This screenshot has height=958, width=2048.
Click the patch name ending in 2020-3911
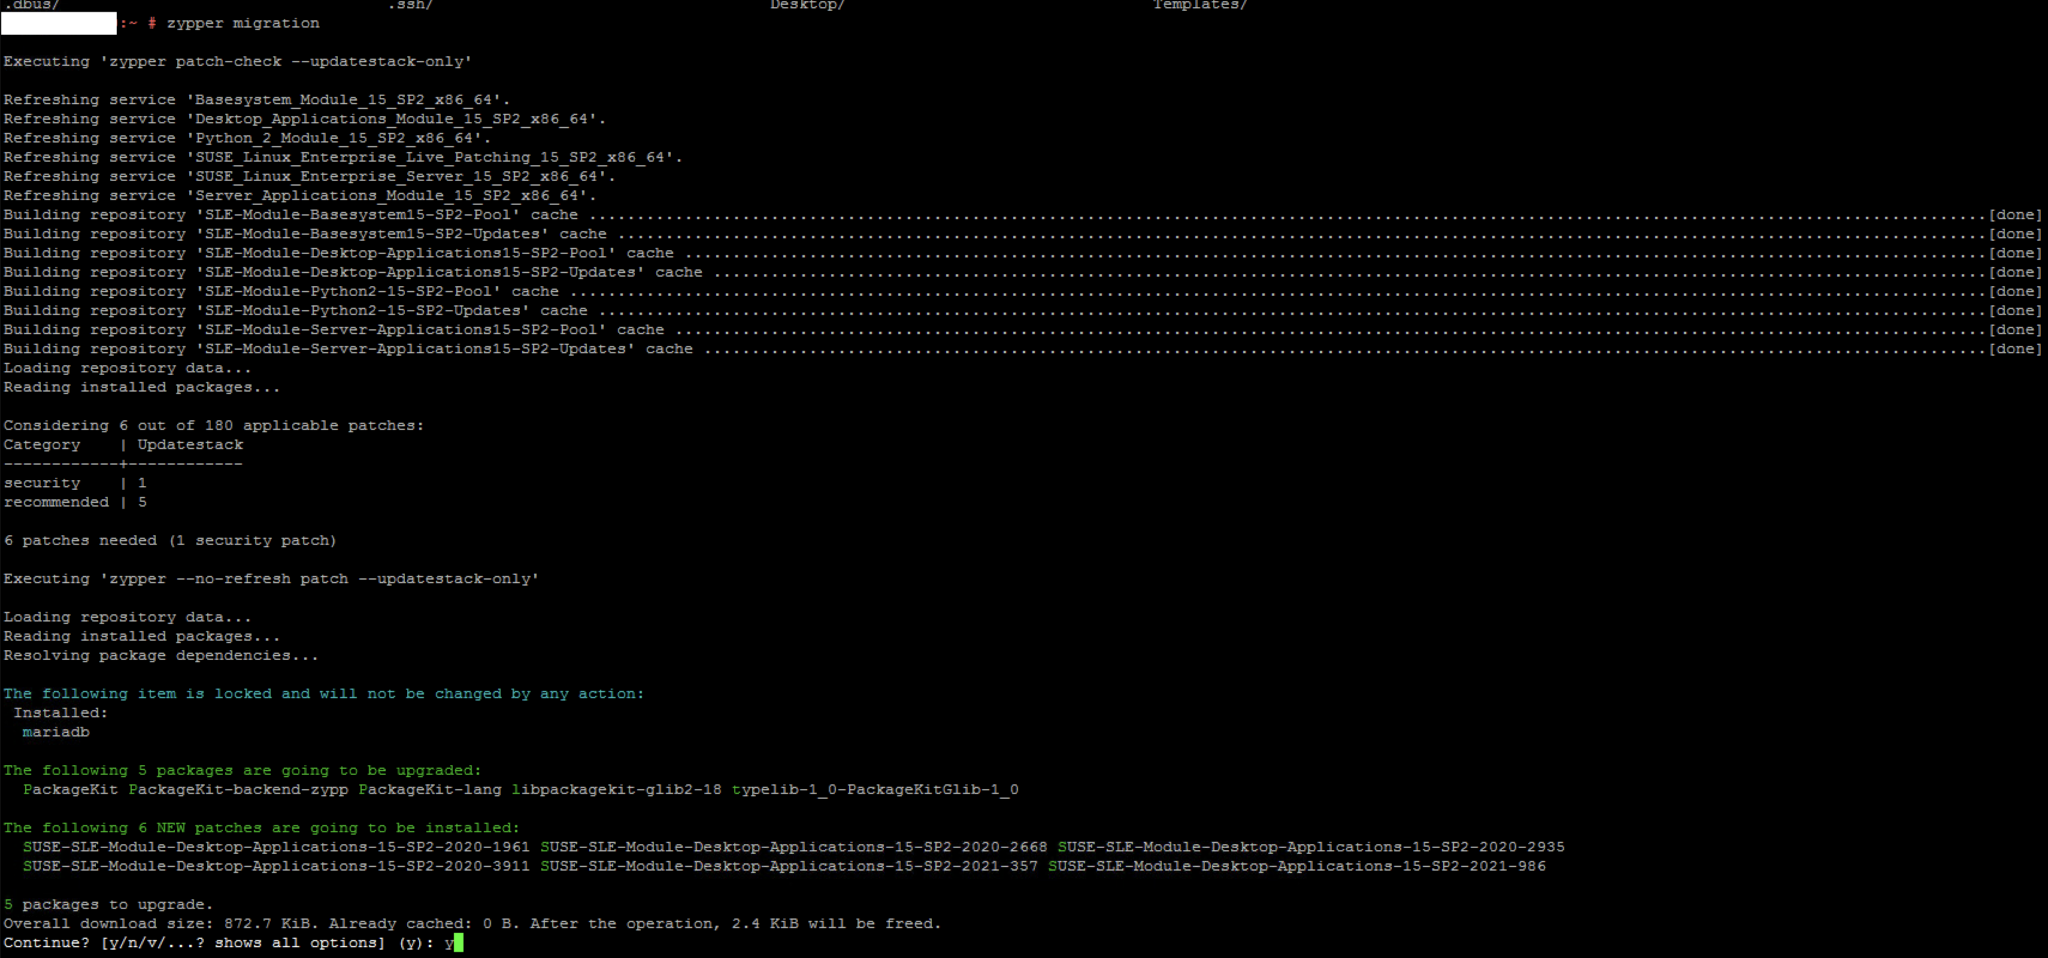(276, 866)
